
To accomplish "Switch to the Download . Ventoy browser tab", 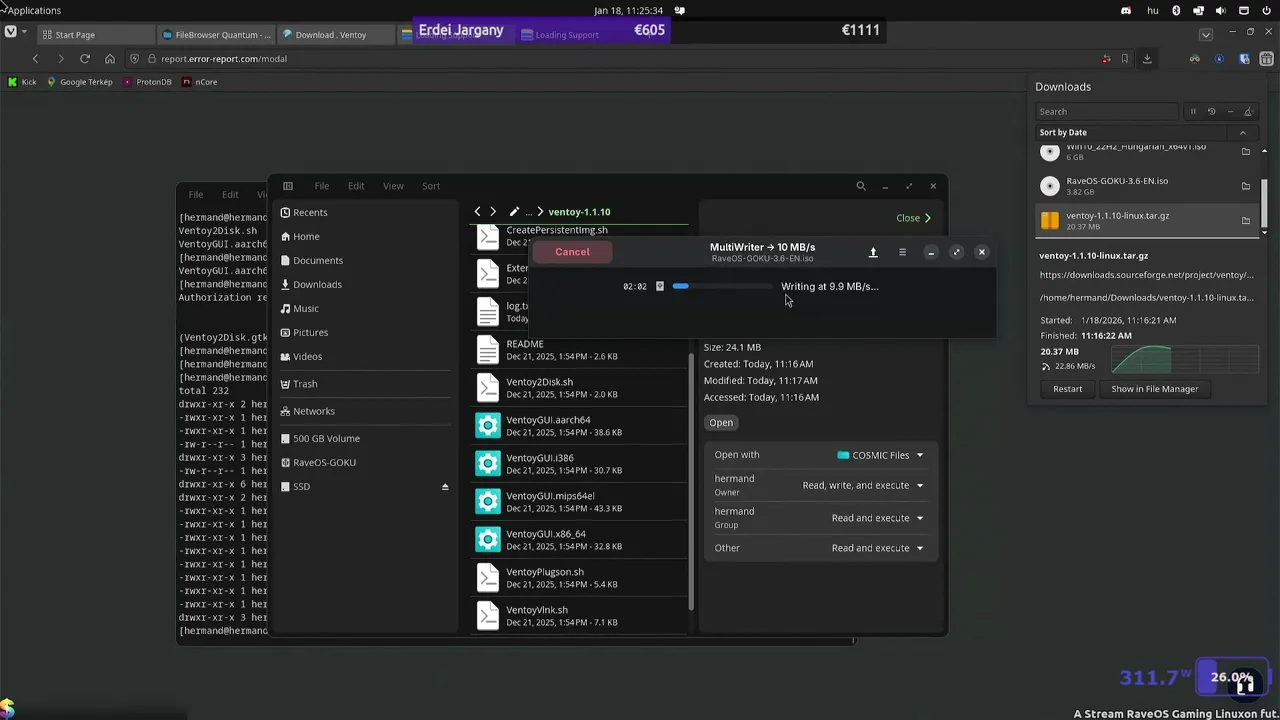I will pos(335,35).
